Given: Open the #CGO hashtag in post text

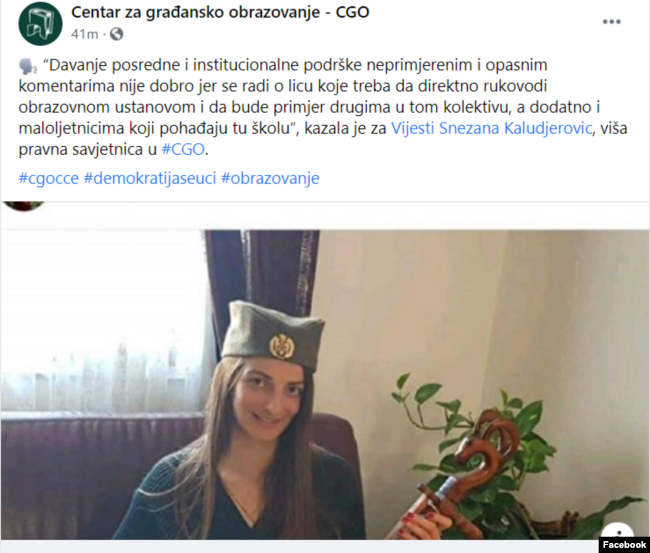Looking at the screenshot, I should 183,149.
